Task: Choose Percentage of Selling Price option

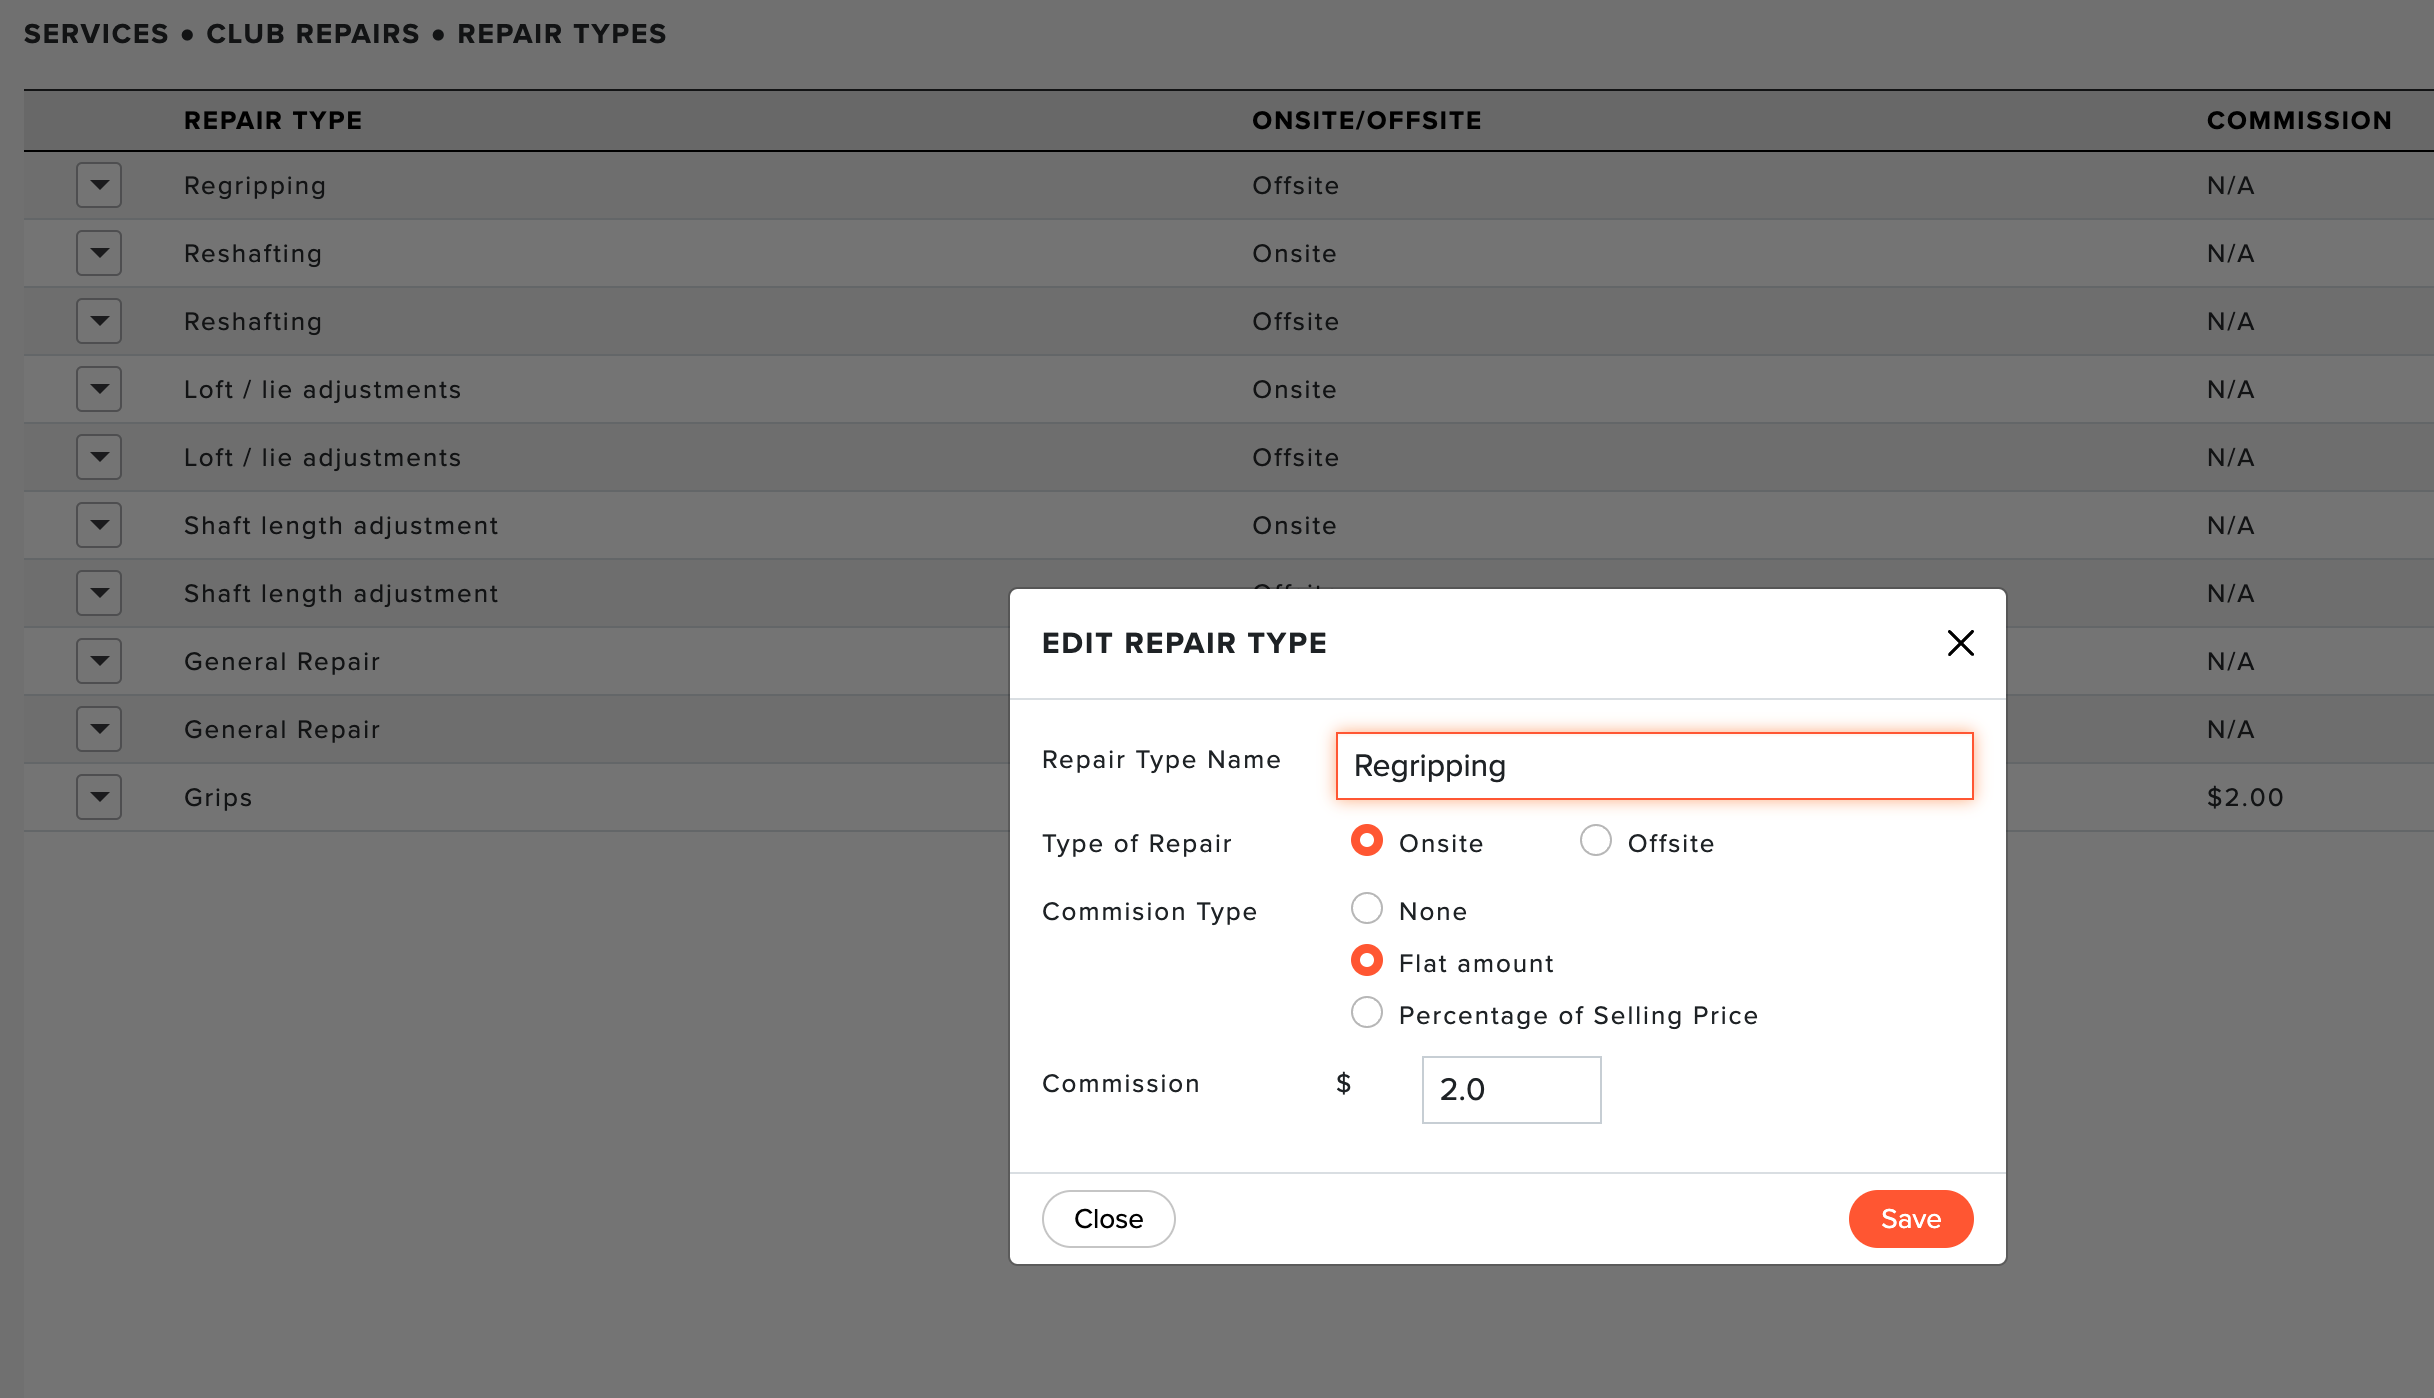Action: (x=1366, y=1013)
